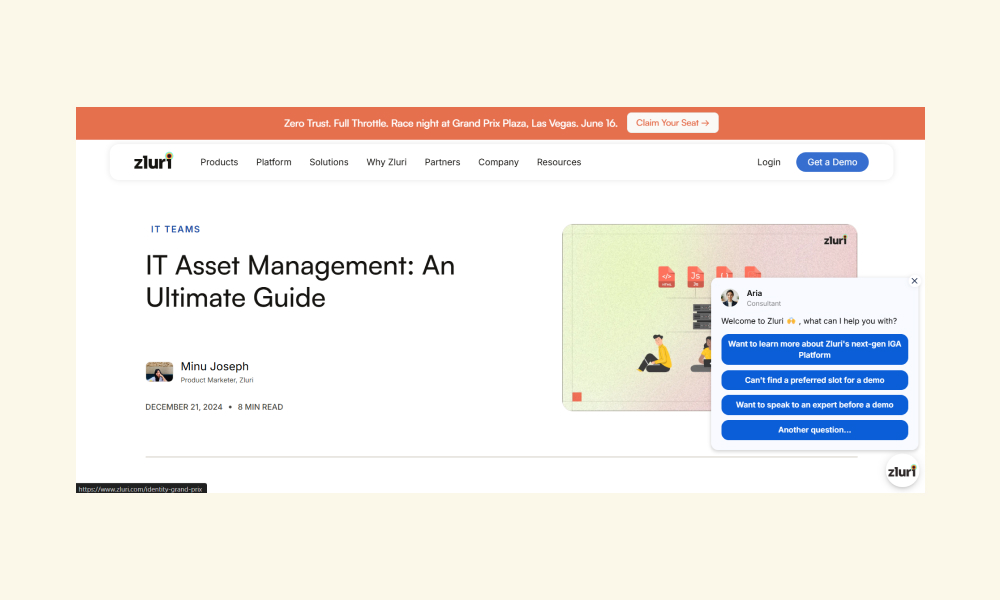The width and height of the screenshot is (1000, 600).
Task: Click the Login link
Action: 768,162
